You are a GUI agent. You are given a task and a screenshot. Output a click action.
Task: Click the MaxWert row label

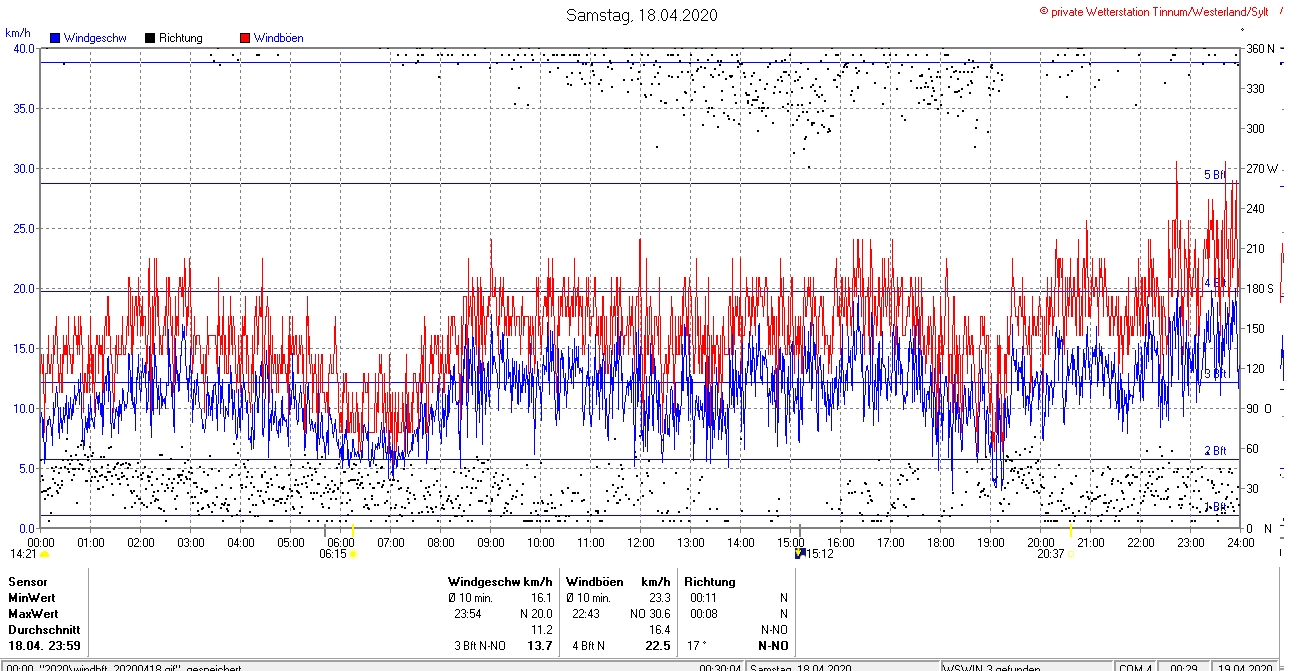[33, 613]
